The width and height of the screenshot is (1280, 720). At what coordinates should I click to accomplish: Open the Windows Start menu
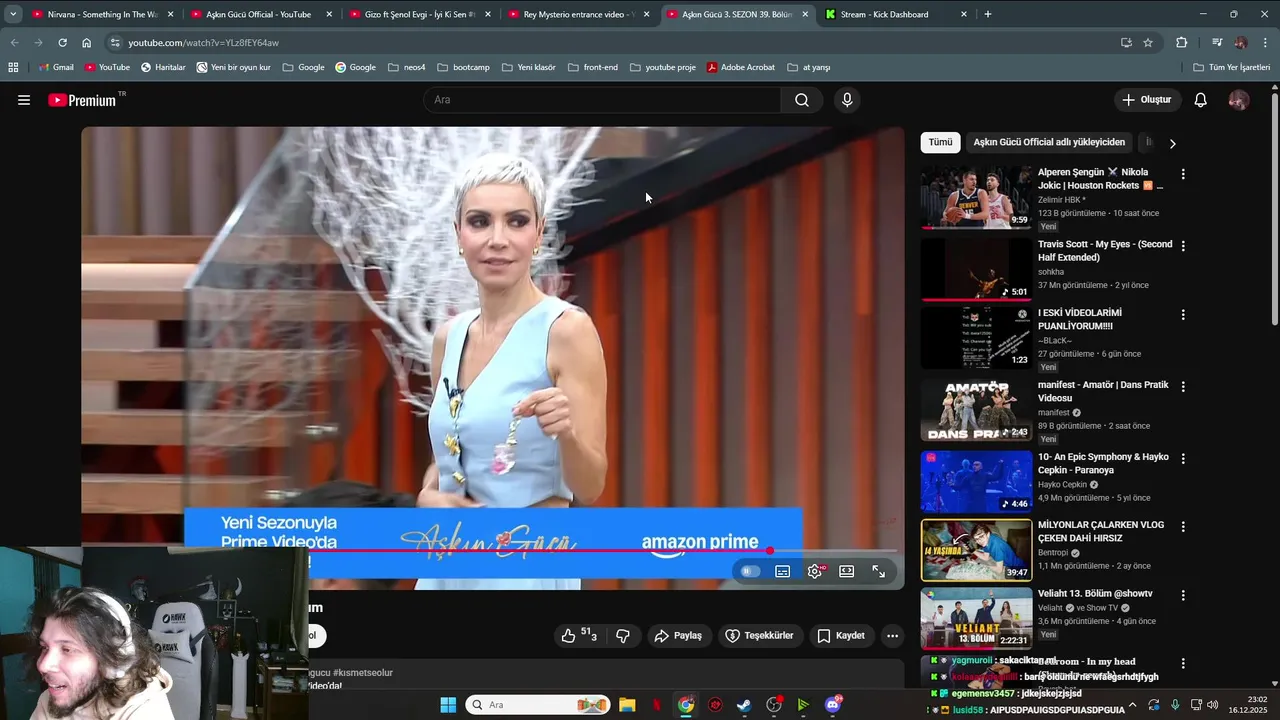(x=448, y=705)
